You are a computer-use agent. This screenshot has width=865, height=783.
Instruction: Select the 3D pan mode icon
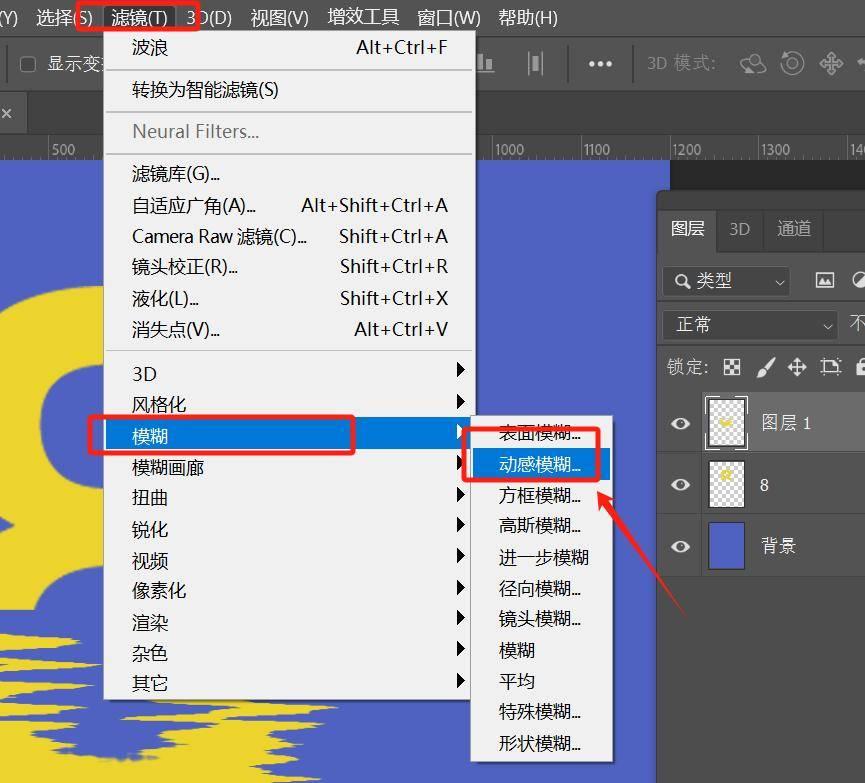point(833,63)
